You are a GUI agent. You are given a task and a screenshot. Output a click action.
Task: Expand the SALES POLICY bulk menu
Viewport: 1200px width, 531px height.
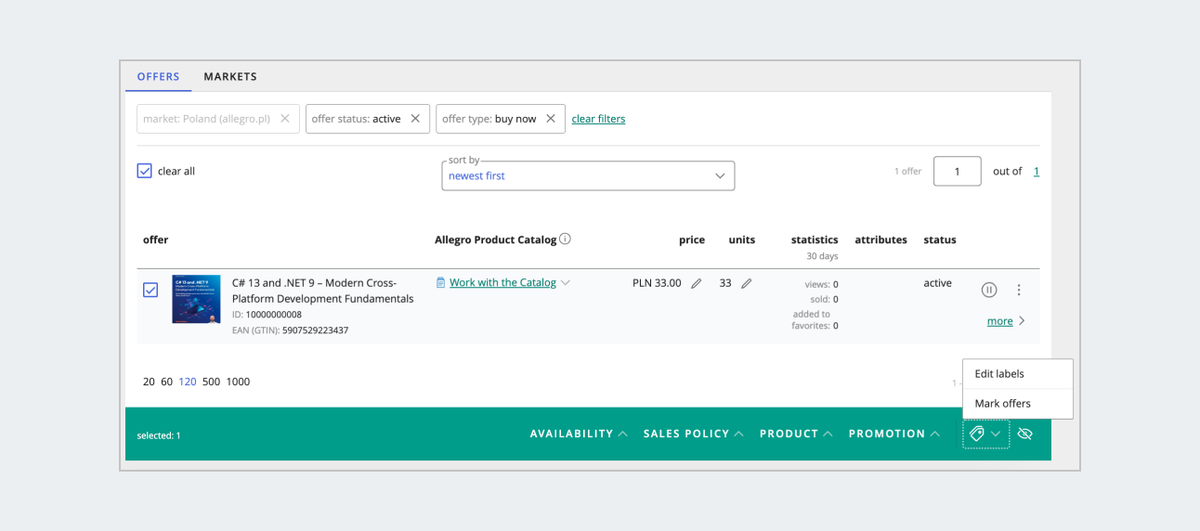694,434
